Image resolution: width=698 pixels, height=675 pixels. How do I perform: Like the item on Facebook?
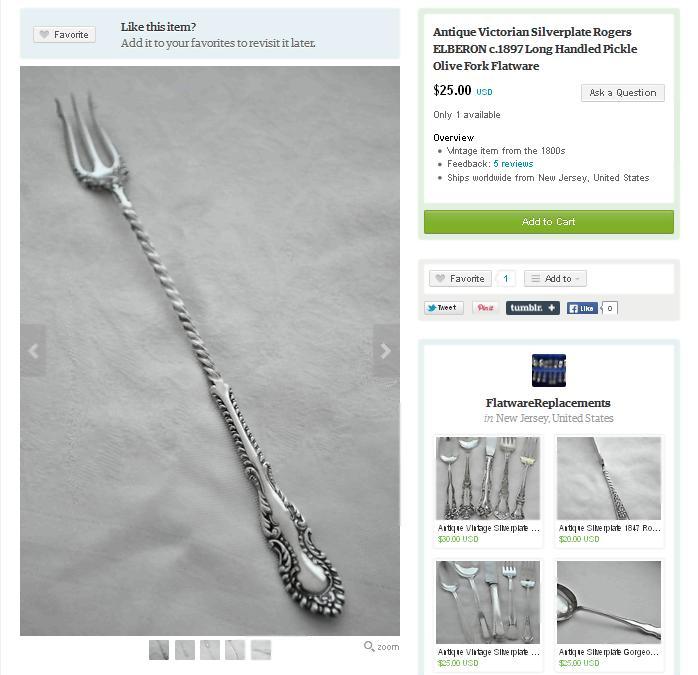coord(582,308)
